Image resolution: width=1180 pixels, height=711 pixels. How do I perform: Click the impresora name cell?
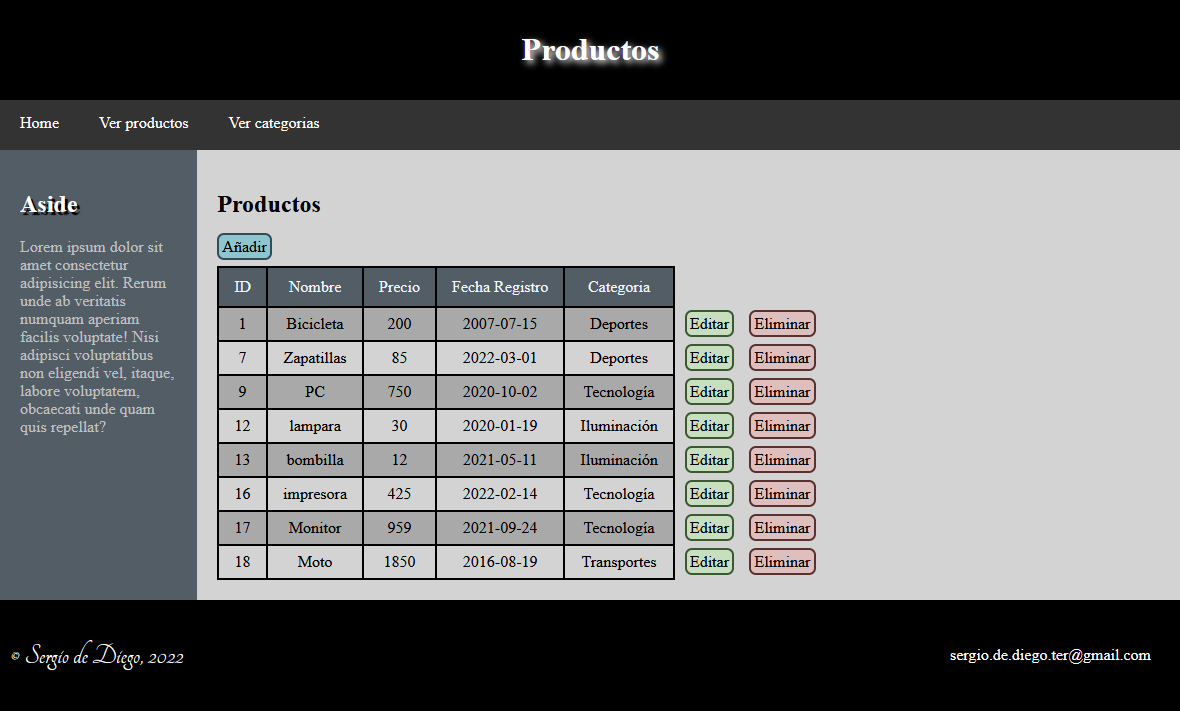[x=315, y=494]
